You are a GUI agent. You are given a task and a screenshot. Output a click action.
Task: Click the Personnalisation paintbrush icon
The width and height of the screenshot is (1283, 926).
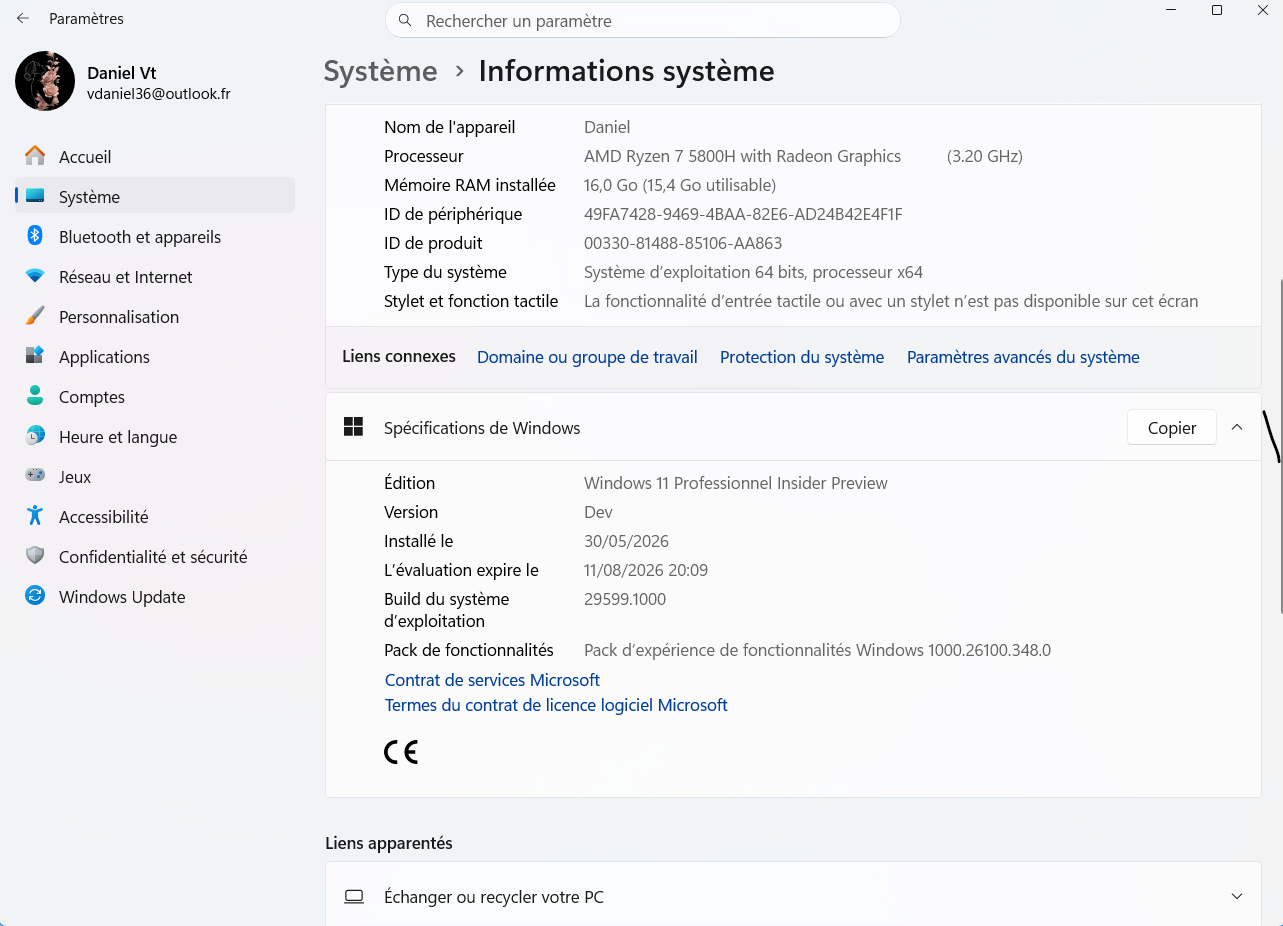(x=35, y=316)
